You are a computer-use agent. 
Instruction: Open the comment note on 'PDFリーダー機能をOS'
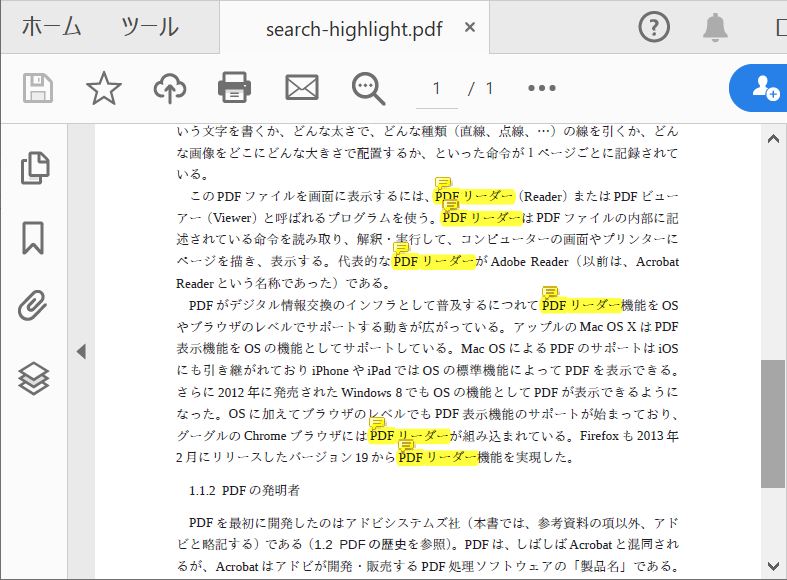click(550, 292)
